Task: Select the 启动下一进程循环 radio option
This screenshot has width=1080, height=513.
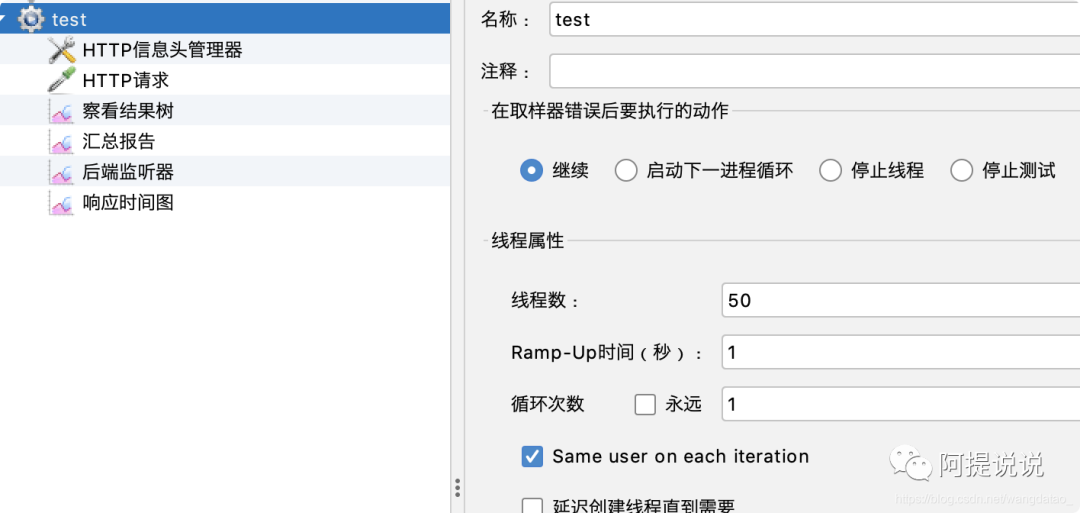Action: tap(626, 170)
